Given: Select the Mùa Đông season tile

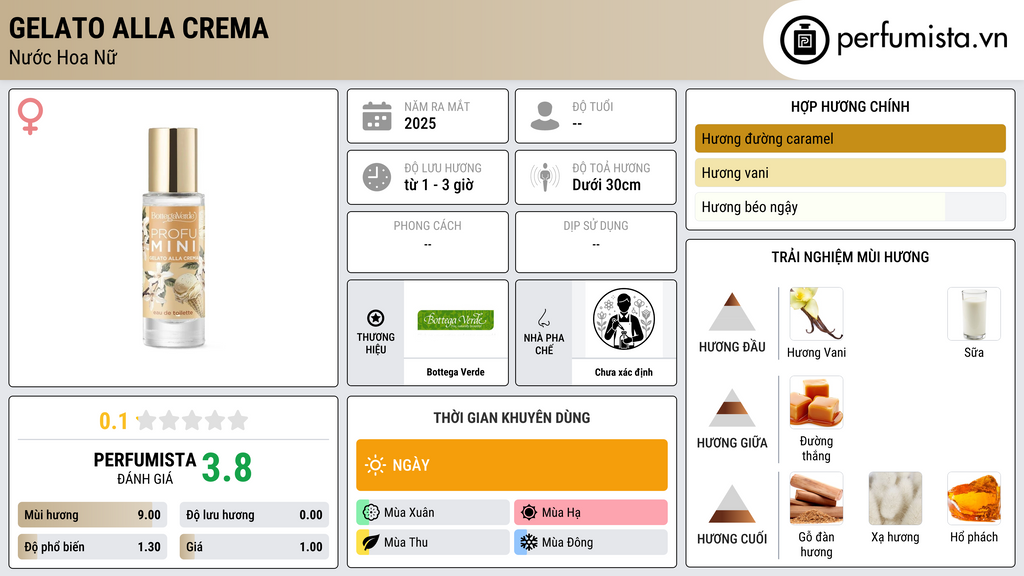Looking at the screenshot, I should point(591,543).
